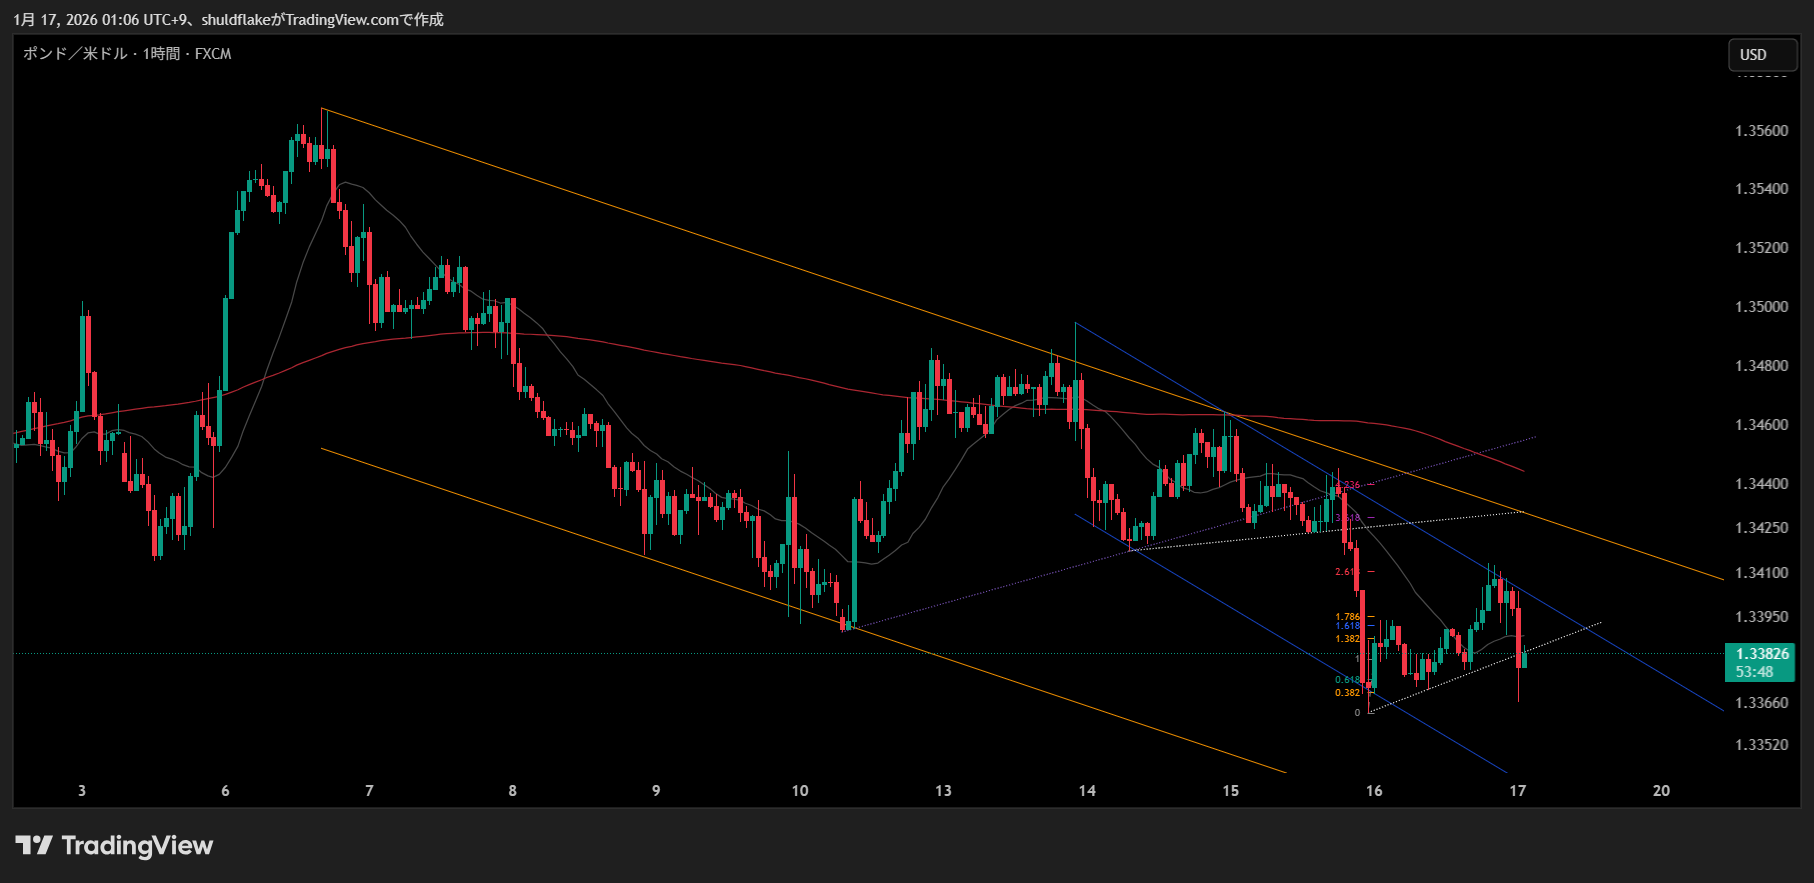
Task: Click the 1.34250 price axis label
Action: (x=1761, y=528)
